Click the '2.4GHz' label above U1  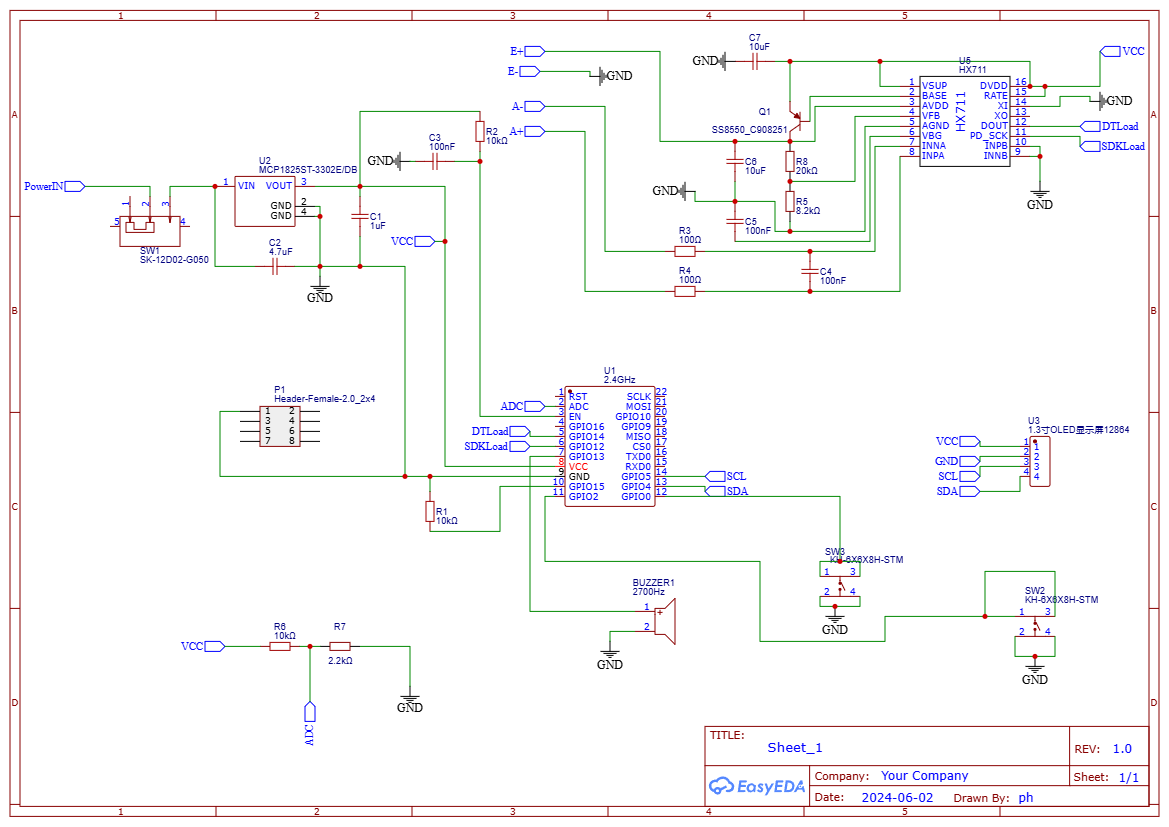pyautogui.click(x=620, y=380)
